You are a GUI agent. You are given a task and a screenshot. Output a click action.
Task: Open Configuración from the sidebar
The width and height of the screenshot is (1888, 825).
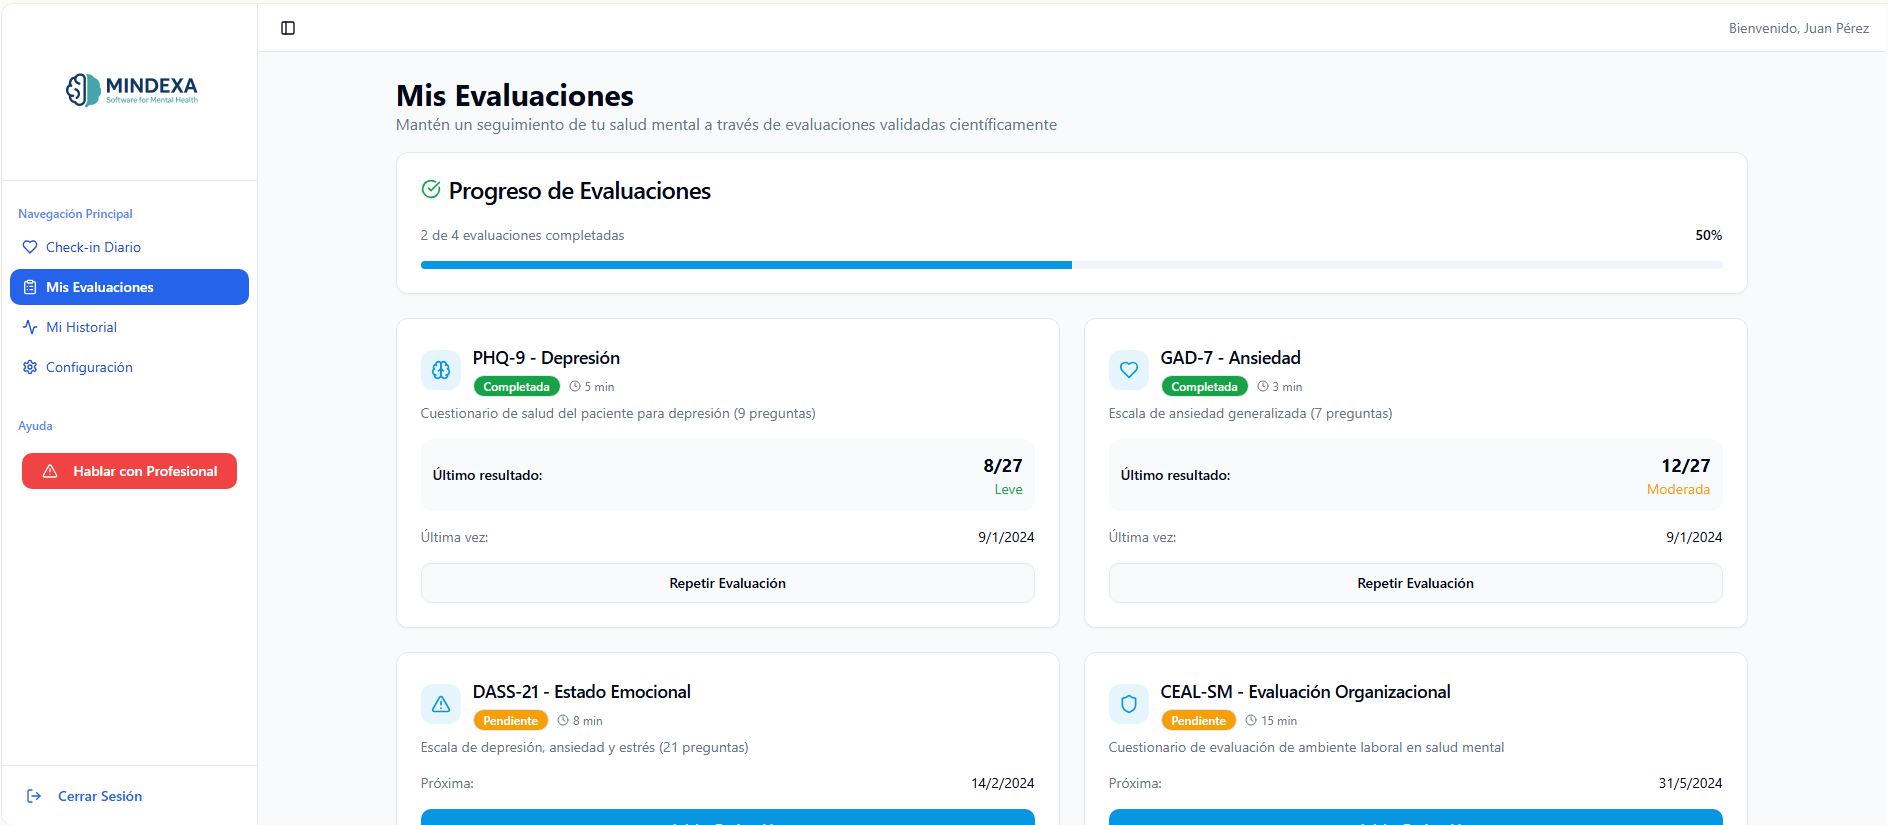129,367
